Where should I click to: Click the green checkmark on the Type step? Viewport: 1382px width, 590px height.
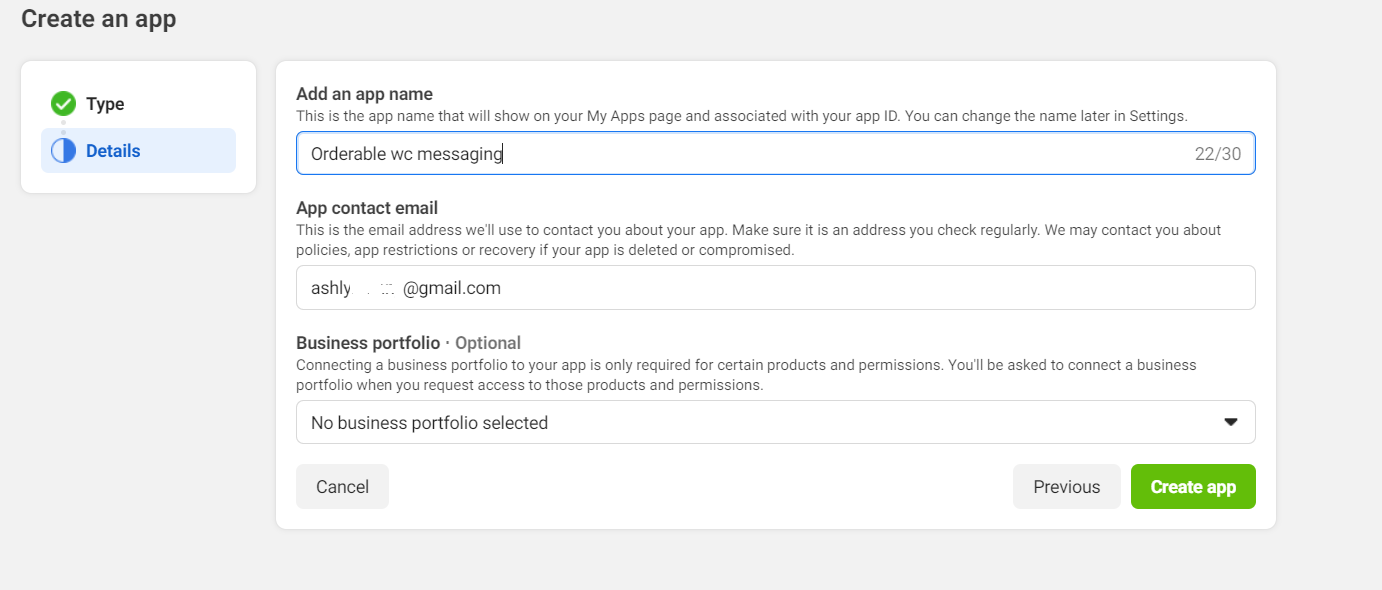[x=63, y=103]
